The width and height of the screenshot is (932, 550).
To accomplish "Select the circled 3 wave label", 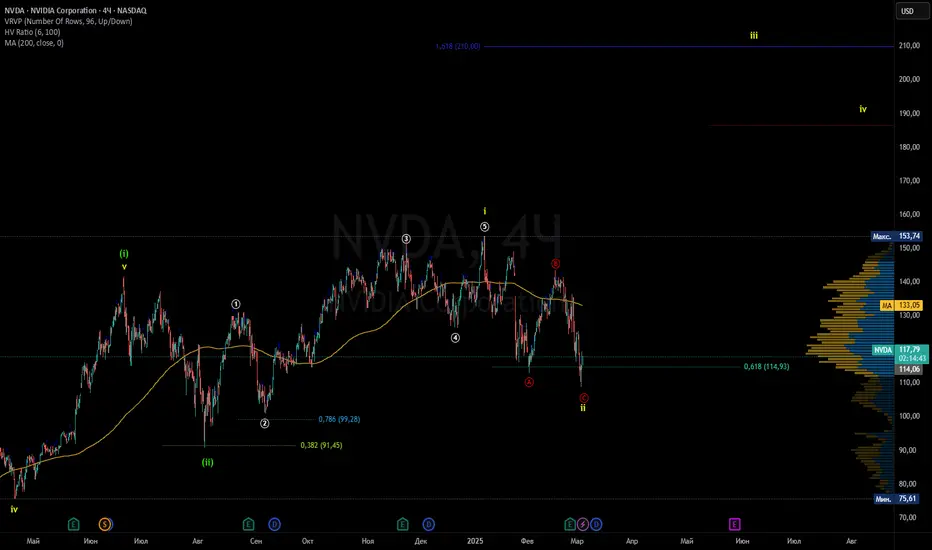I will point(406,238).
